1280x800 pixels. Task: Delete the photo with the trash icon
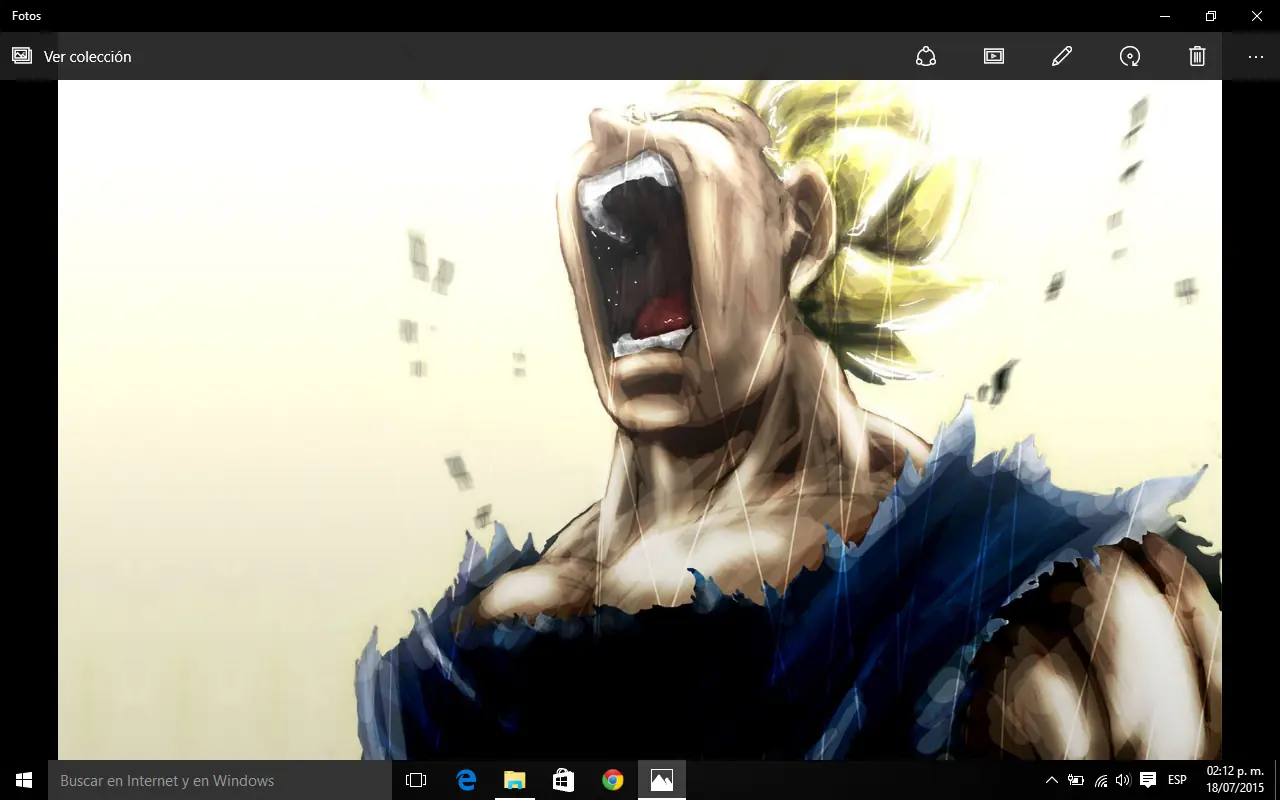[1197, 56]
